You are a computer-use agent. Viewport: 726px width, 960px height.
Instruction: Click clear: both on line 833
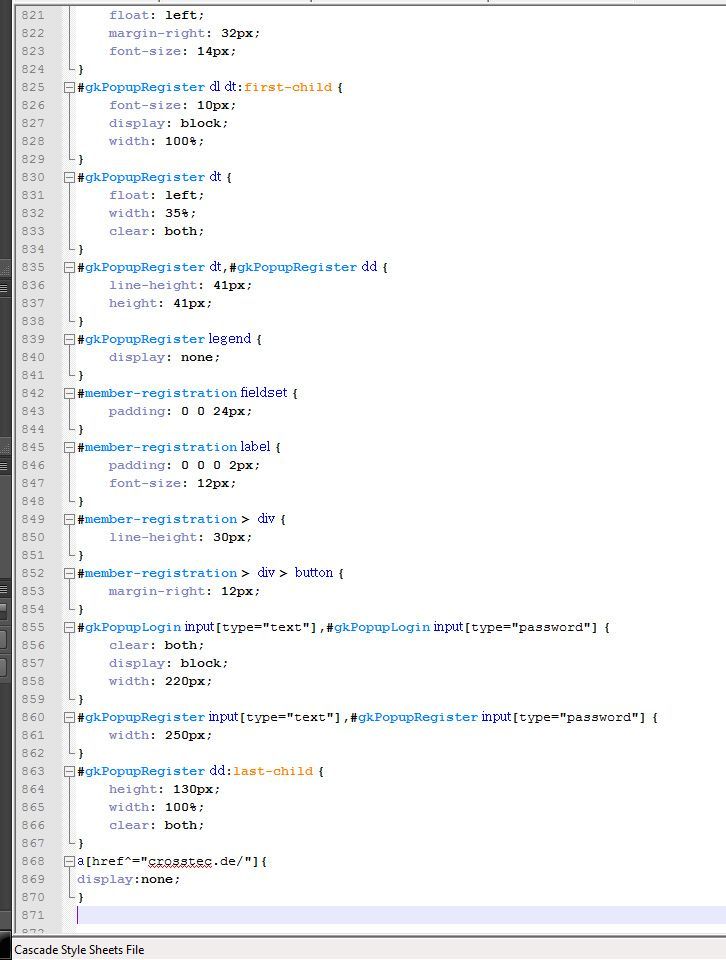click(x=156, y=231)
